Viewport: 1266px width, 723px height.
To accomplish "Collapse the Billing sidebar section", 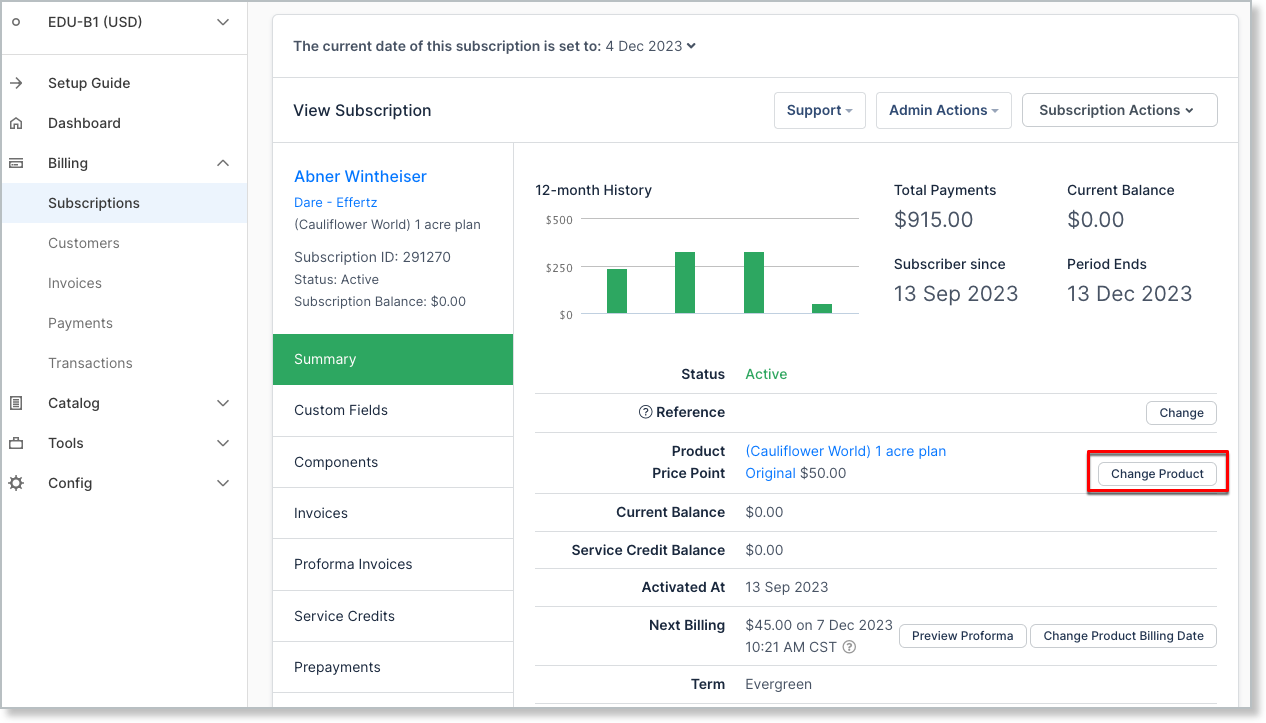I will [222, 162].
